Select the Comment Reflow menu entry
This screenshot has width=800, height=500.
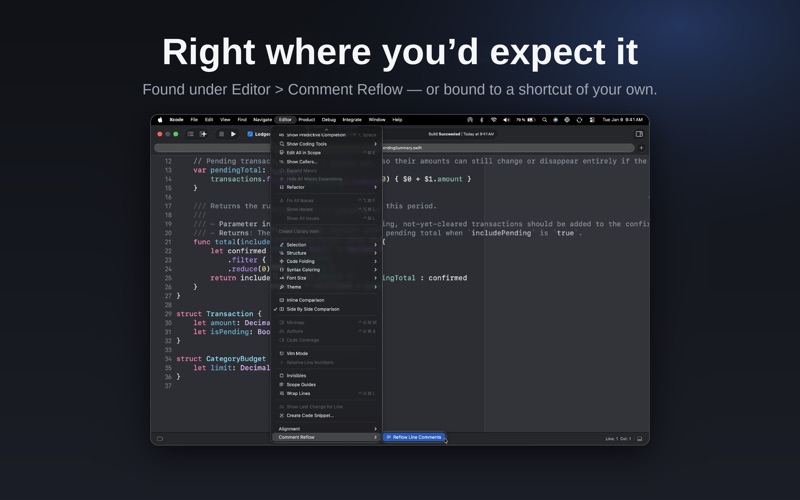point(327,437)
